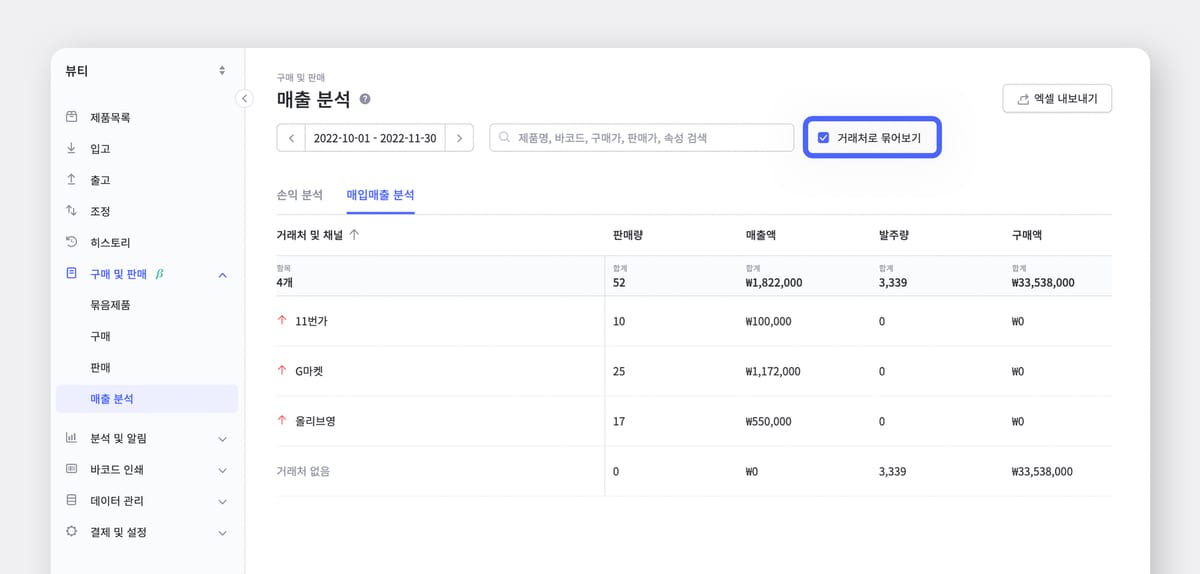Click the 분석 및 알림 chart icon
Image resolution: width=1200 pixels, height=574 pixels.
tap(71, 438)
